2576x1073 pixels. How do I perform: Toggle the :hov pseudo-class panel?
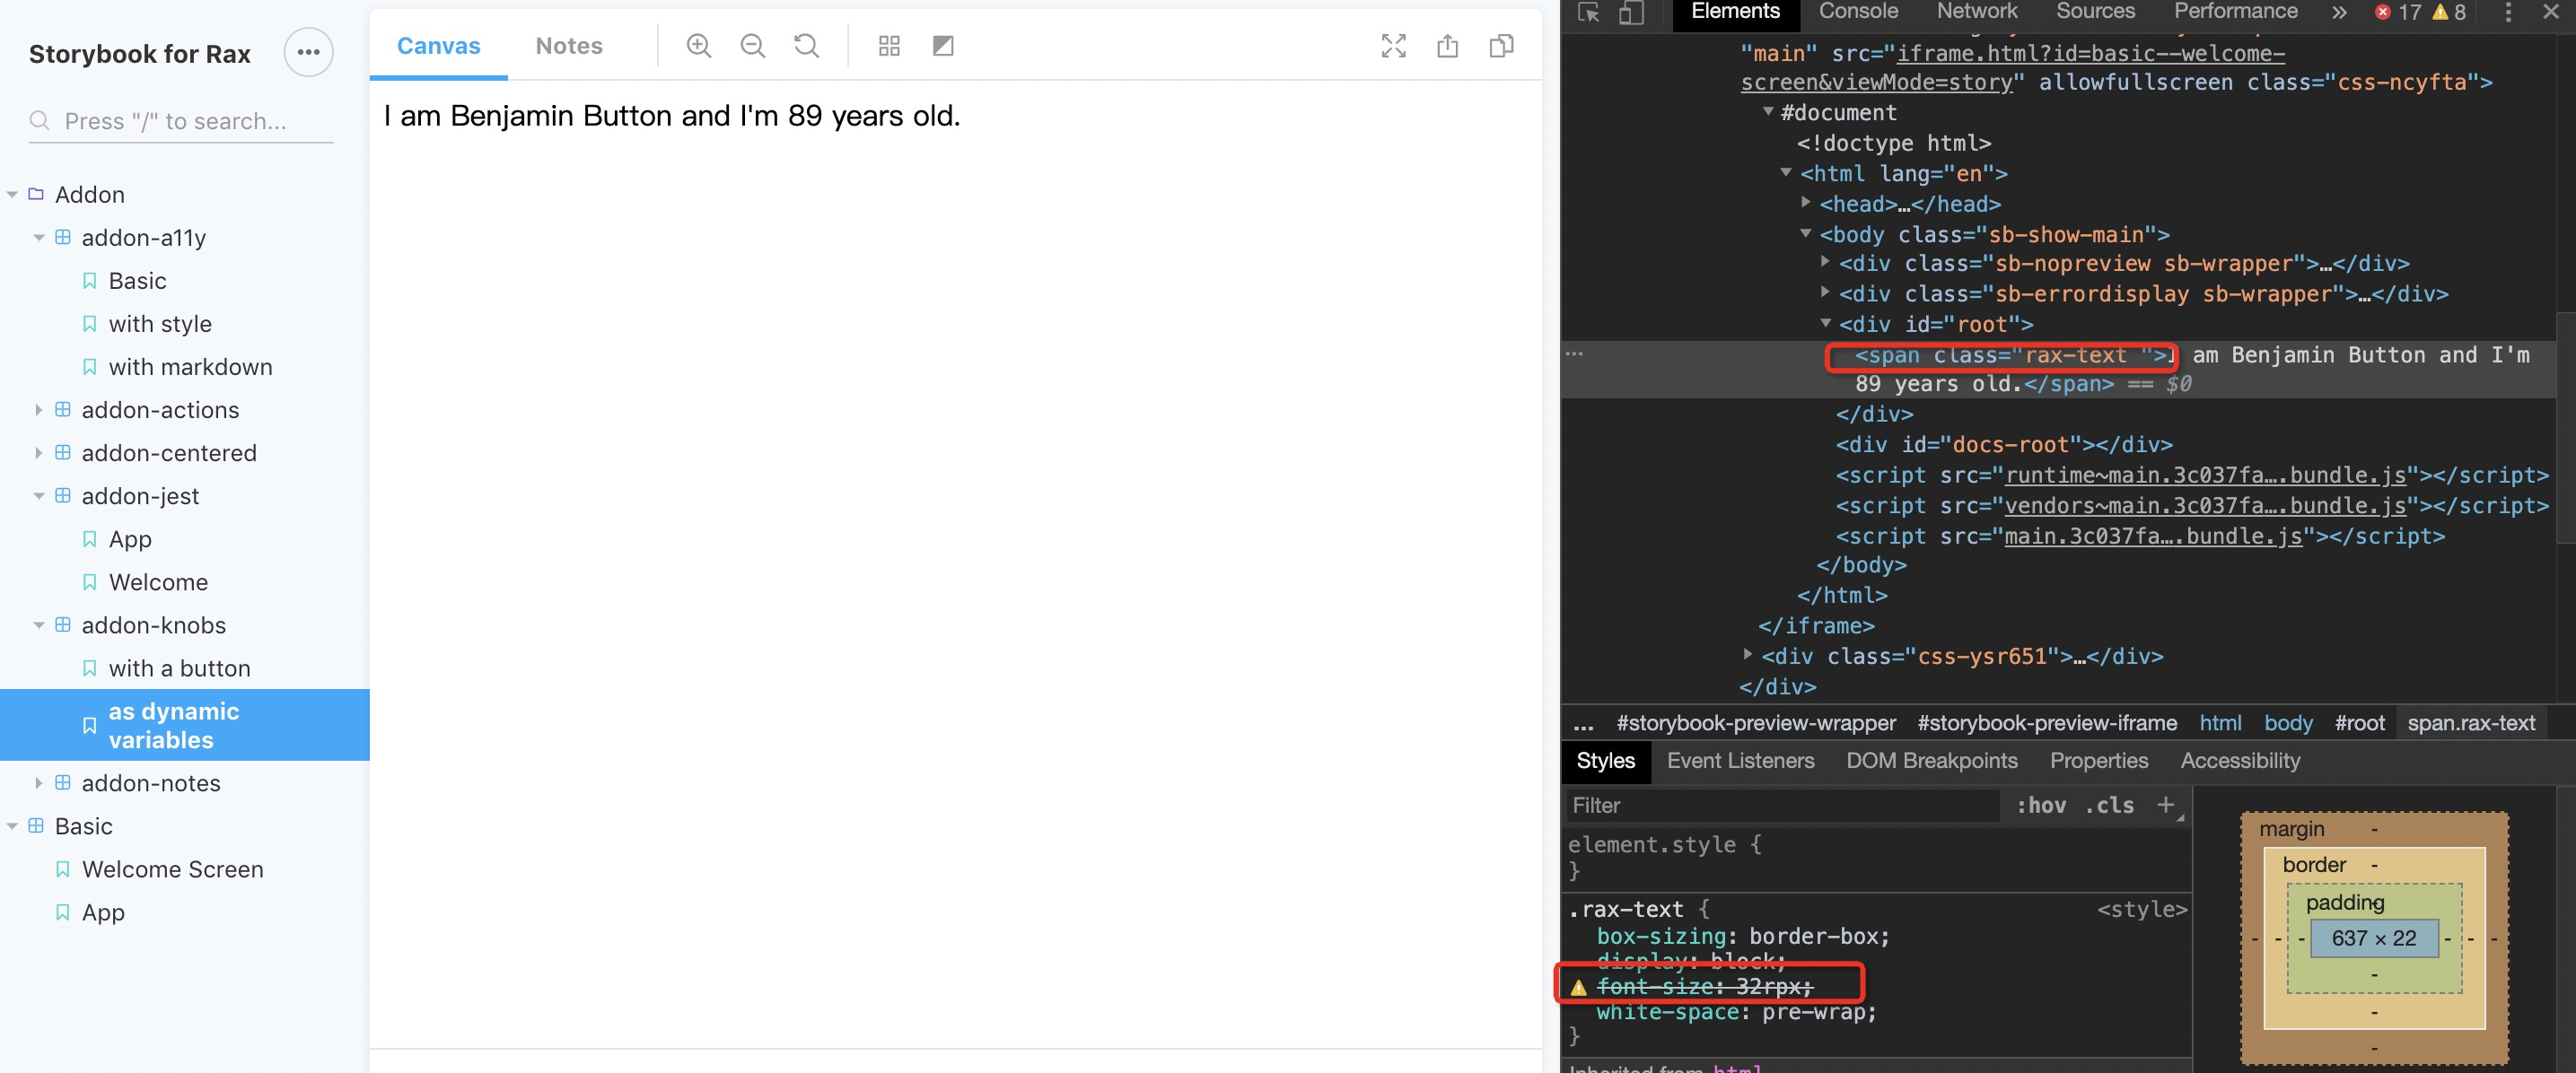(2043, 805)
